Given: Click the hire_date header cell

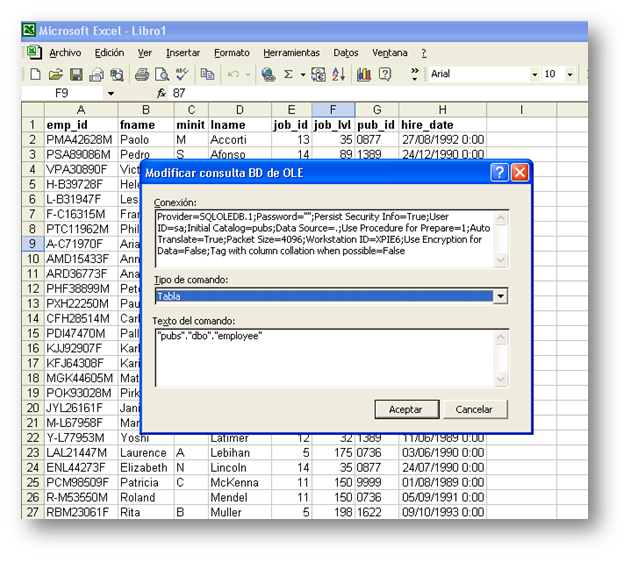Looking at the screenshot, I should click(x=442, y=125).
